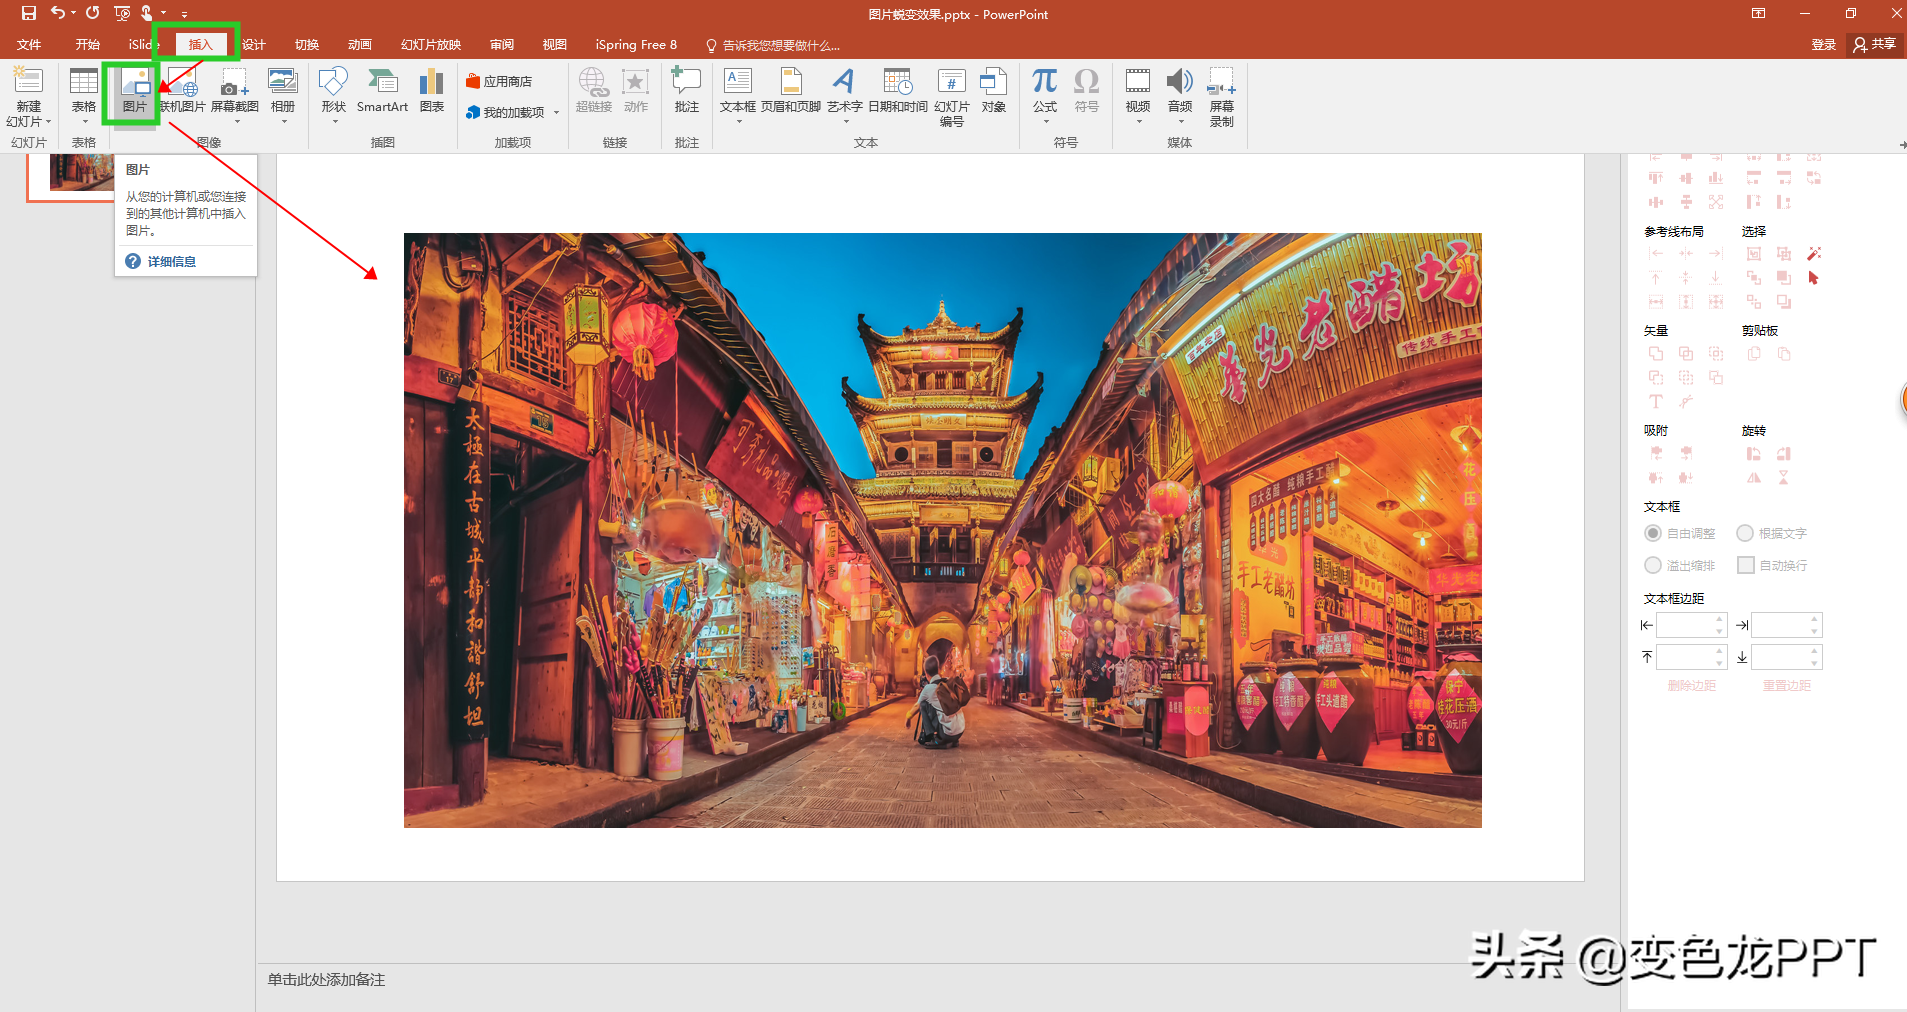Click the 详细信息 tooltip link

tap(172, 261)
